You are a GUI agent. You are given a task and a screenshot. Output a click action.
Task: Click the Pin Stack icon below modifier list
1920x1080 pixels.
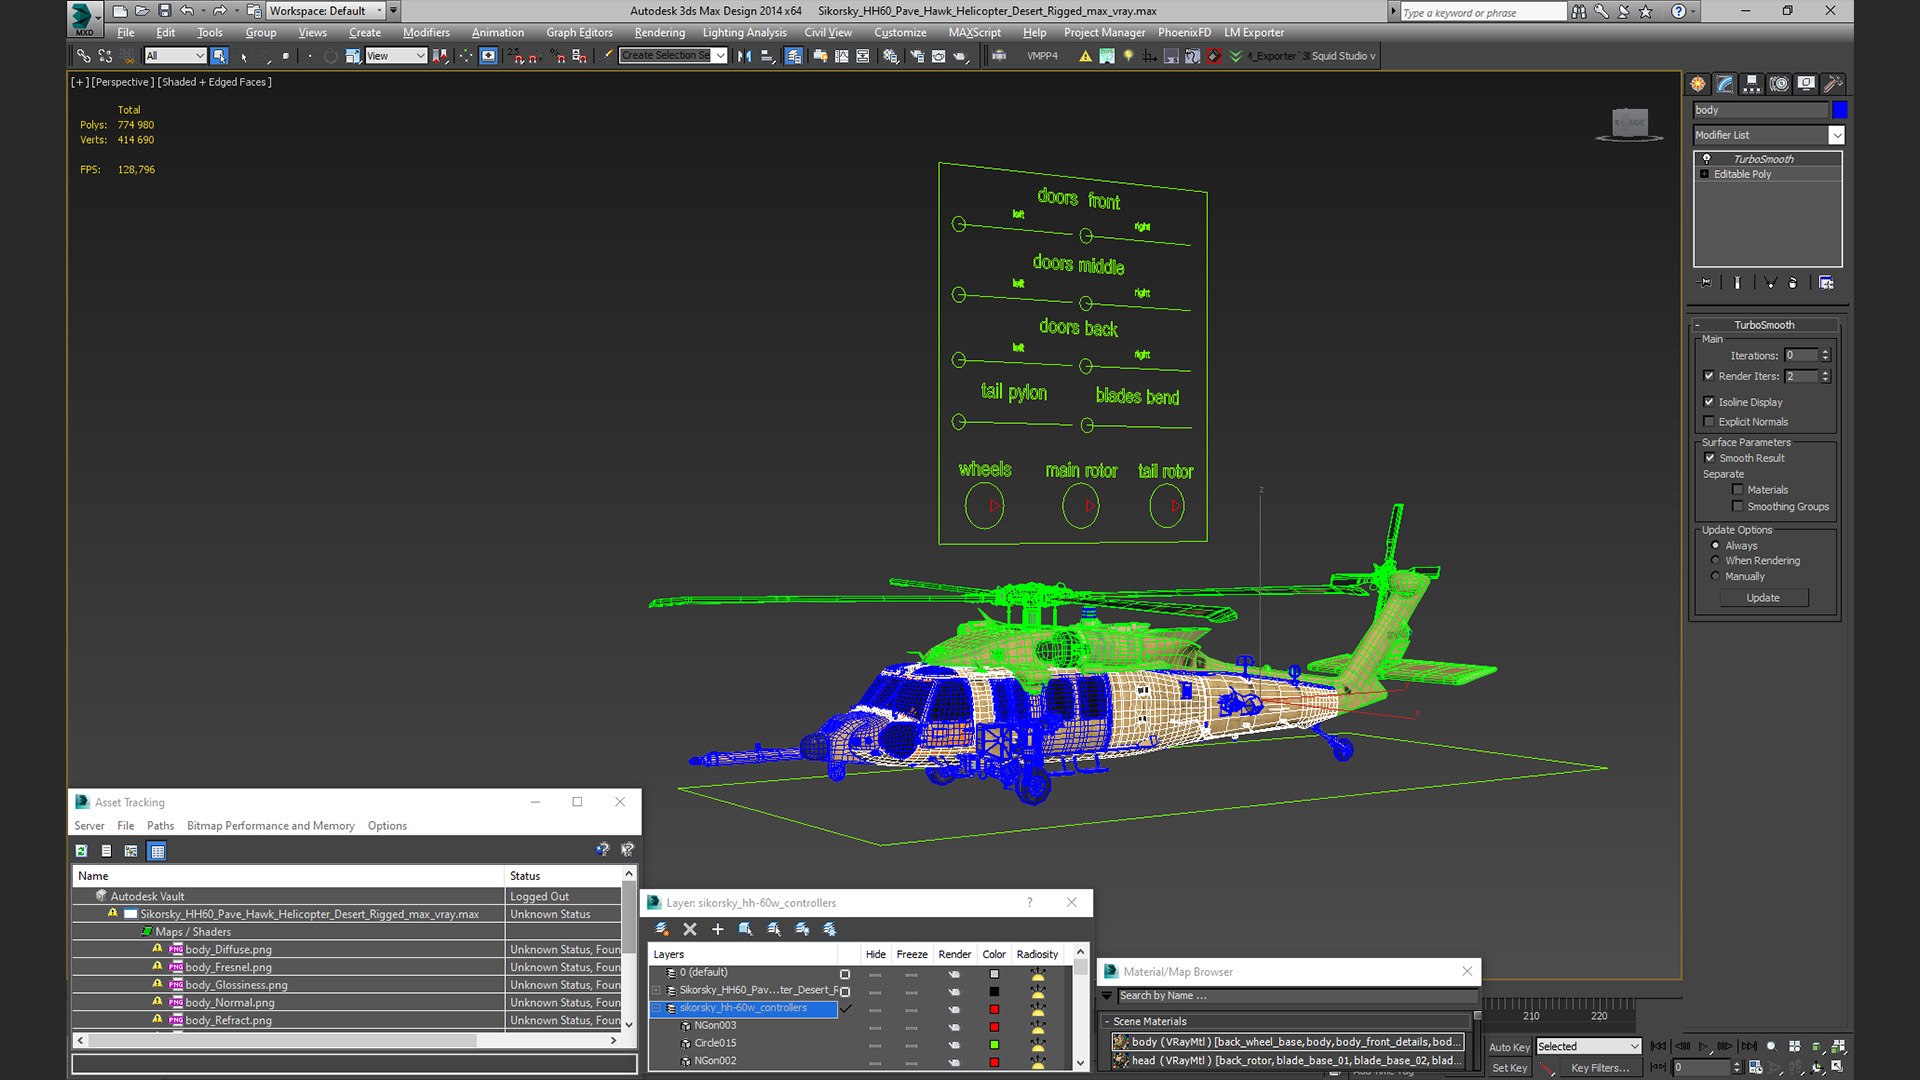pyautogui.click(x=1706, y=283)
